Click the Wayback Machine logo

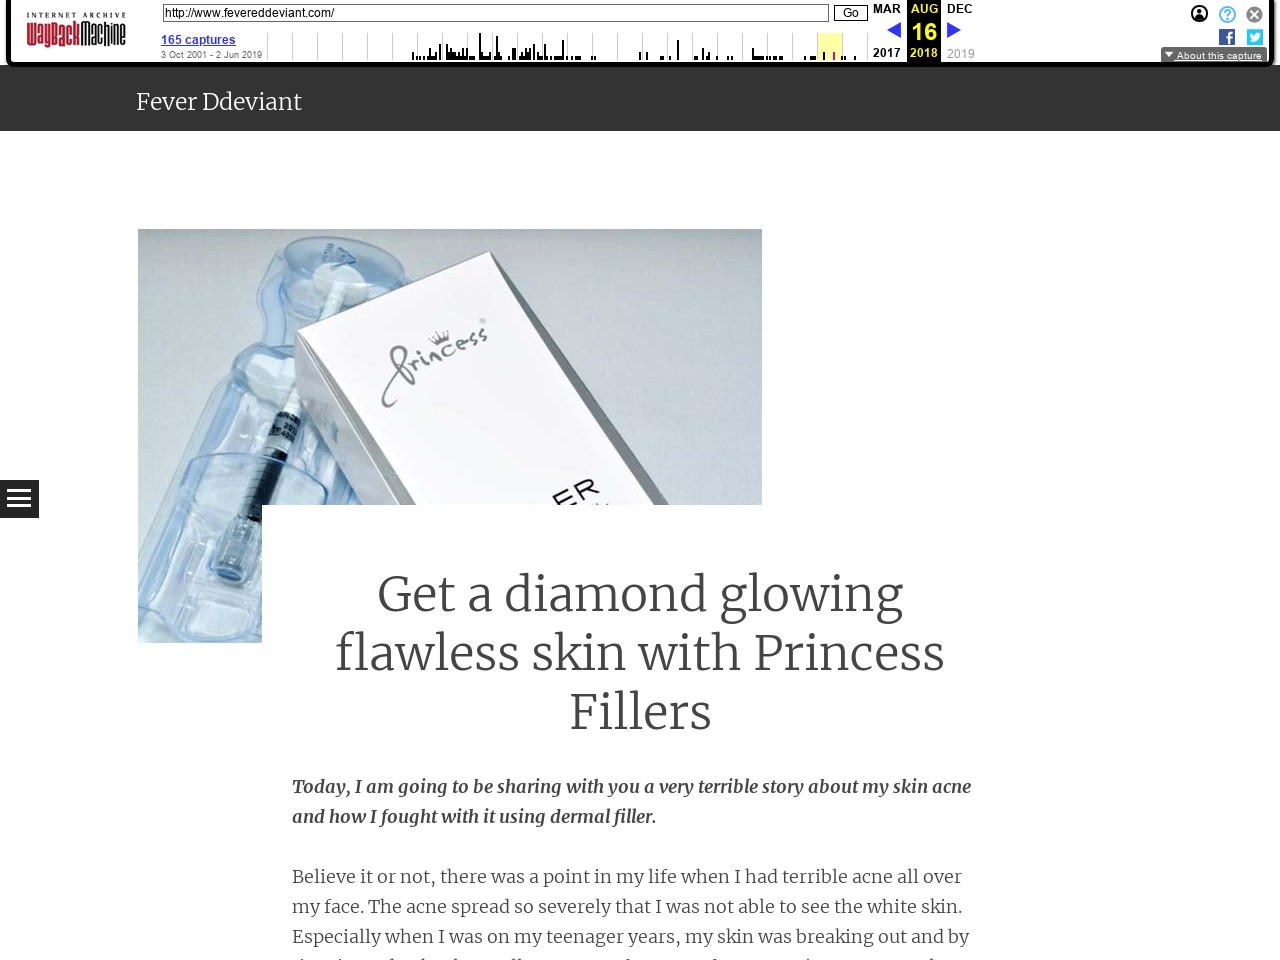[x=76, y=31]
